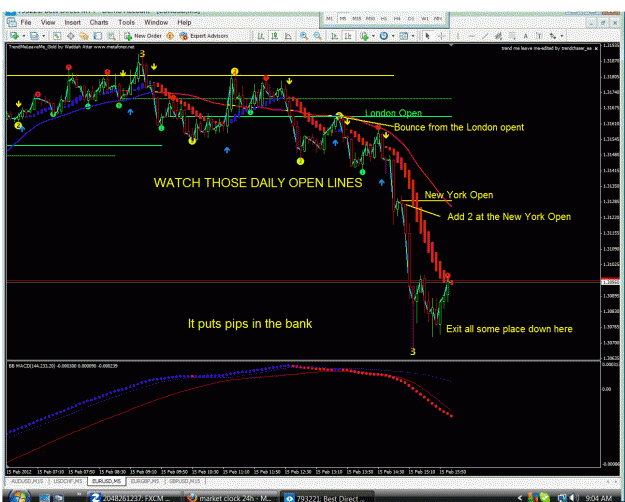
Task: Select the text label T tool
Action: 539,36
